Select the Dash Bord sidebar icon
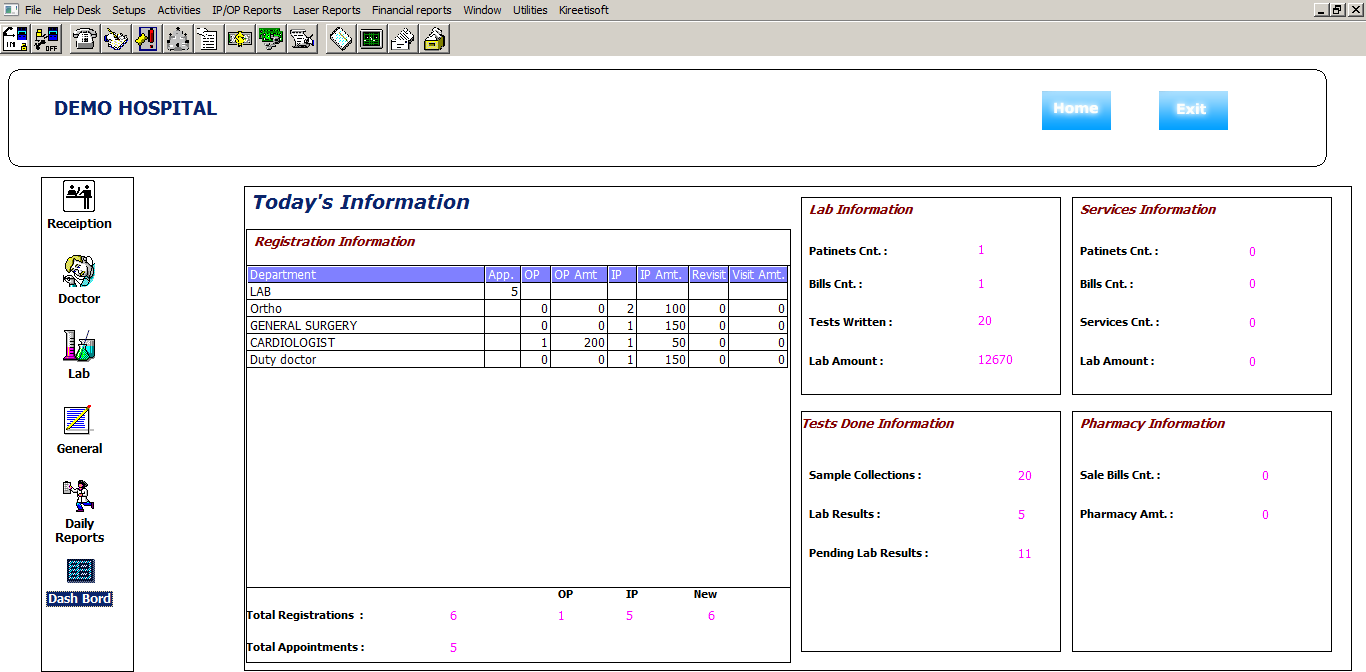This screenshot has width=1366, height=672. pyautogui.click(x=79, y=572)
